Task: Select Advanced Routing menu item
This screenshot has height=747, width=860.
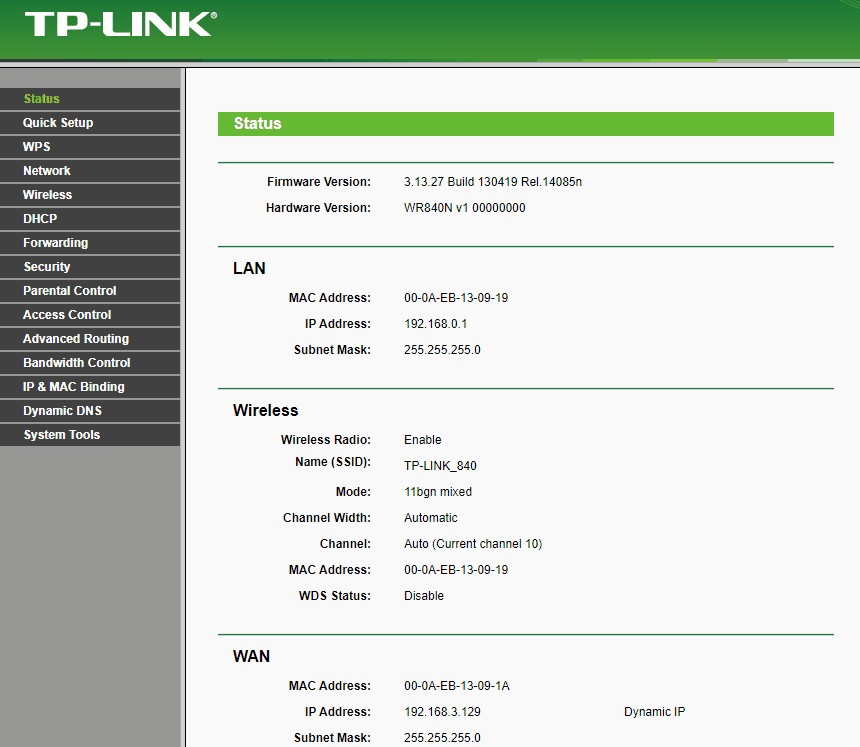Action: click(90, 339)
